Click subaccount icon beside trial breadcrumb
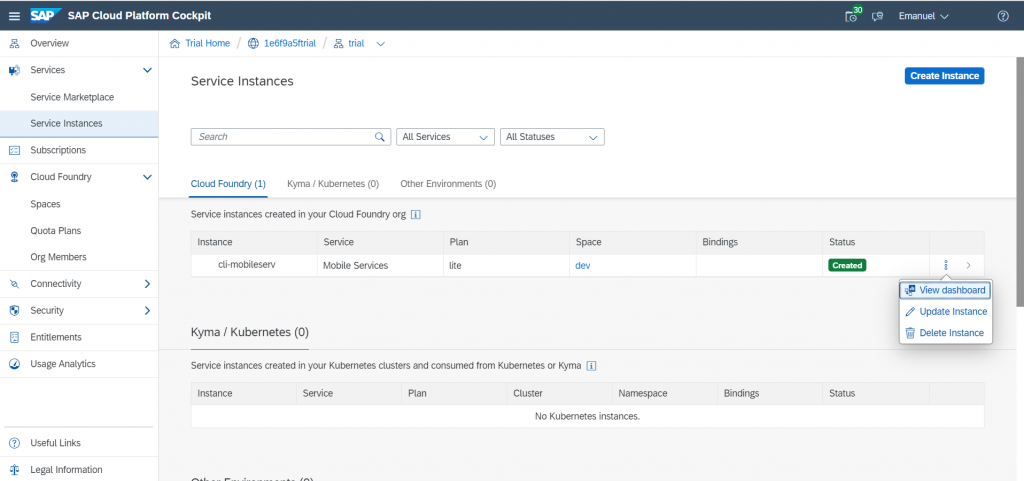The height and width of the screenshot is (481, 1024). pyautogui.click(x=338, y=44)
